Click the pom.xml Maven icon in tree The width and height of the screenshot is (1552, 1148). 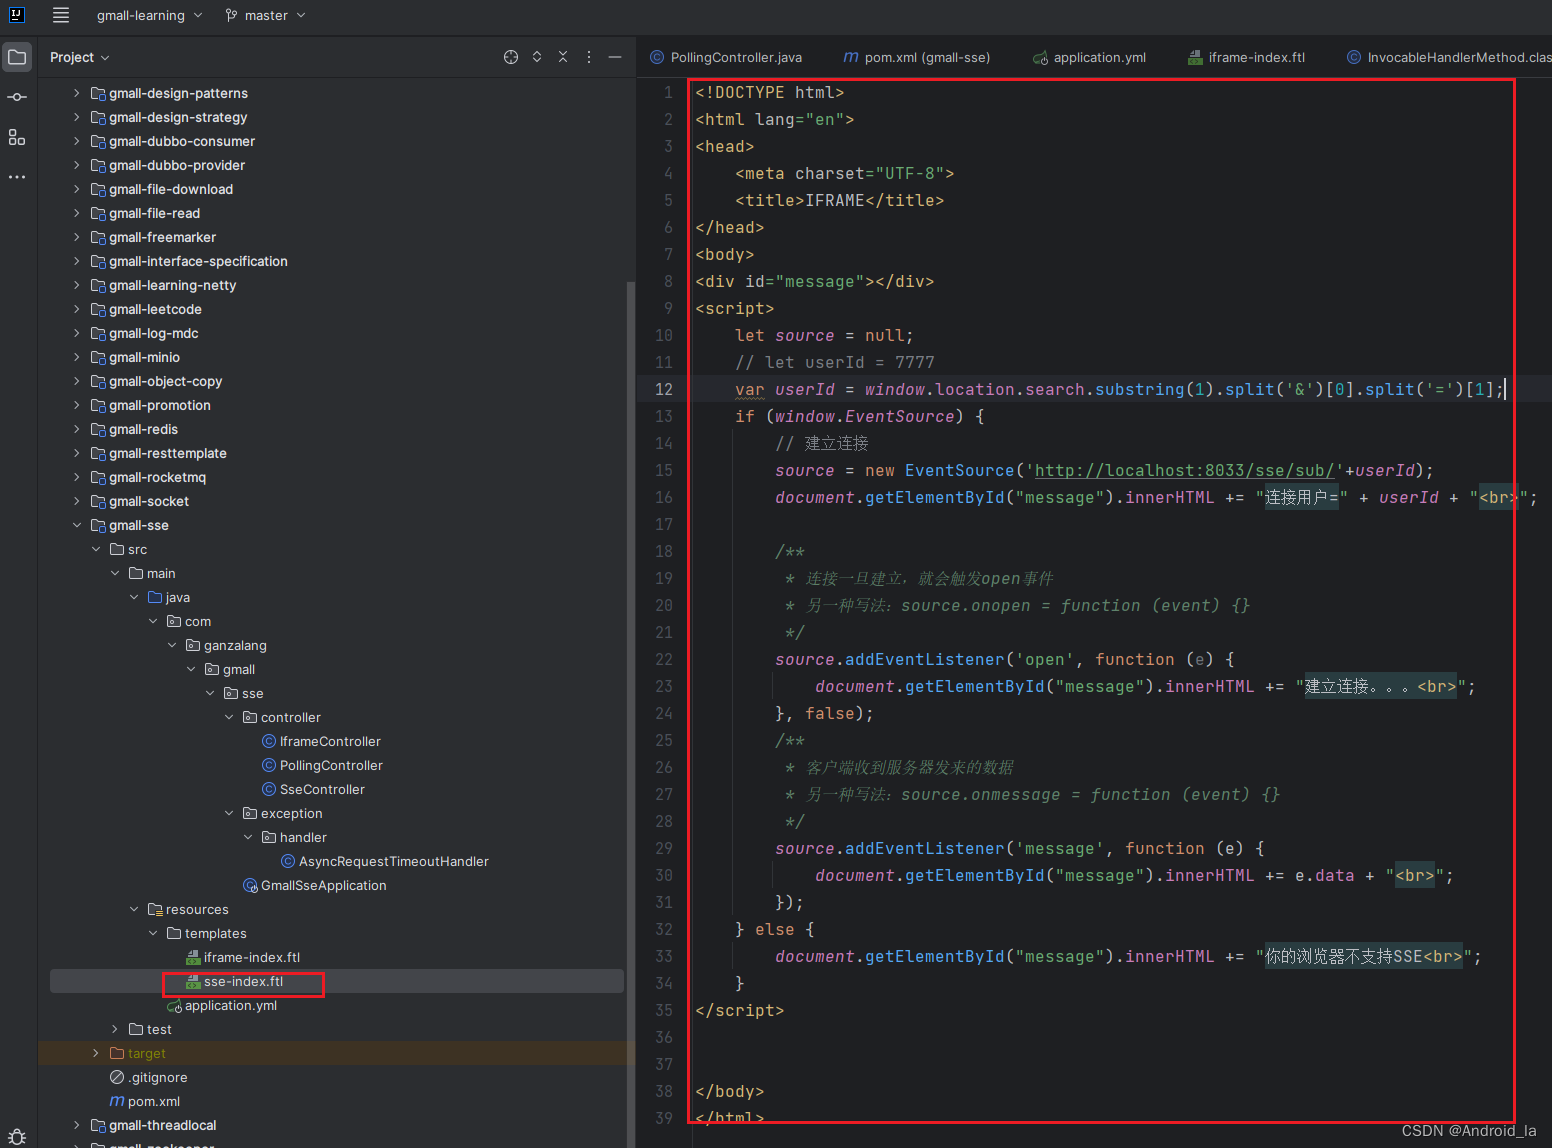click(x=117, y=1101)
